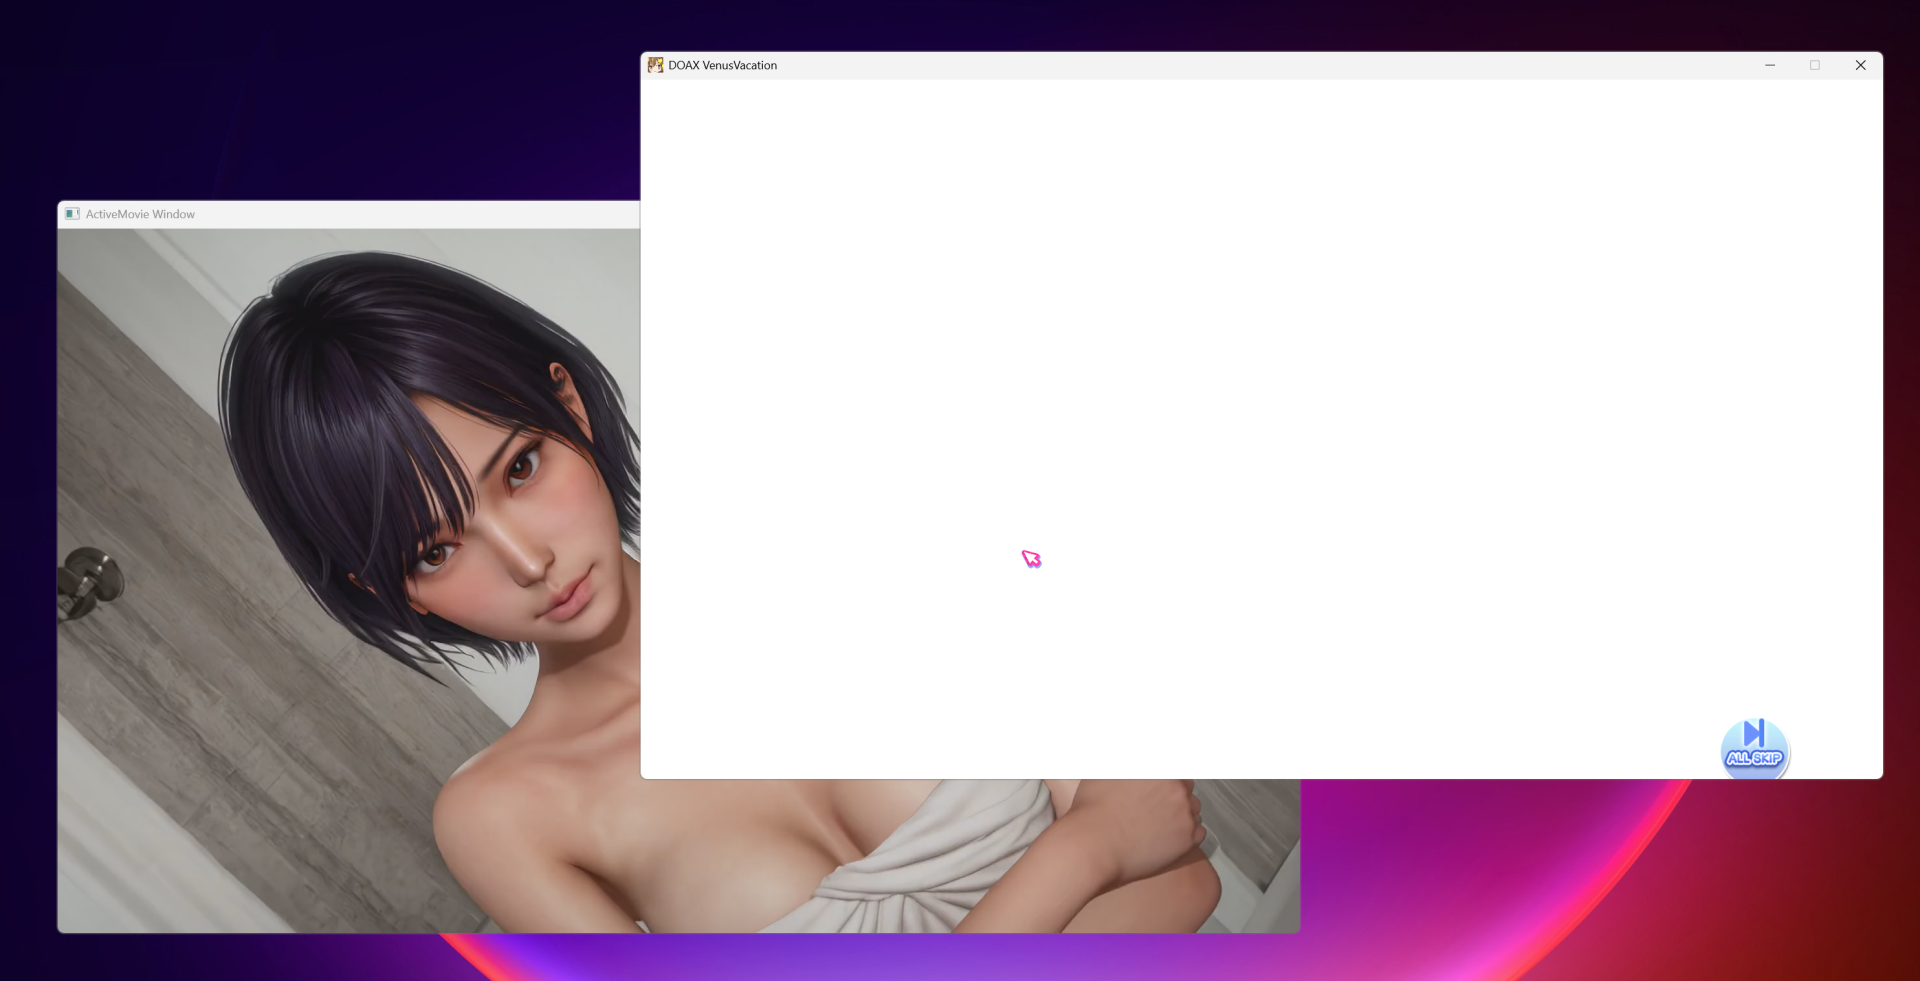
Task: Maximize the DOAX VenusVacation window
Action: (1815, 65)
